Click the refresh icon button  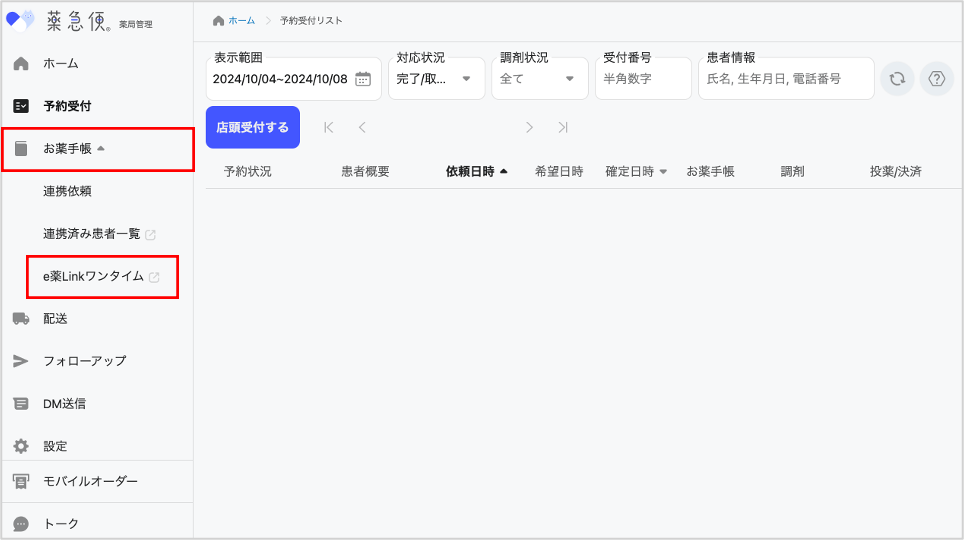click(x=897, y=79)
